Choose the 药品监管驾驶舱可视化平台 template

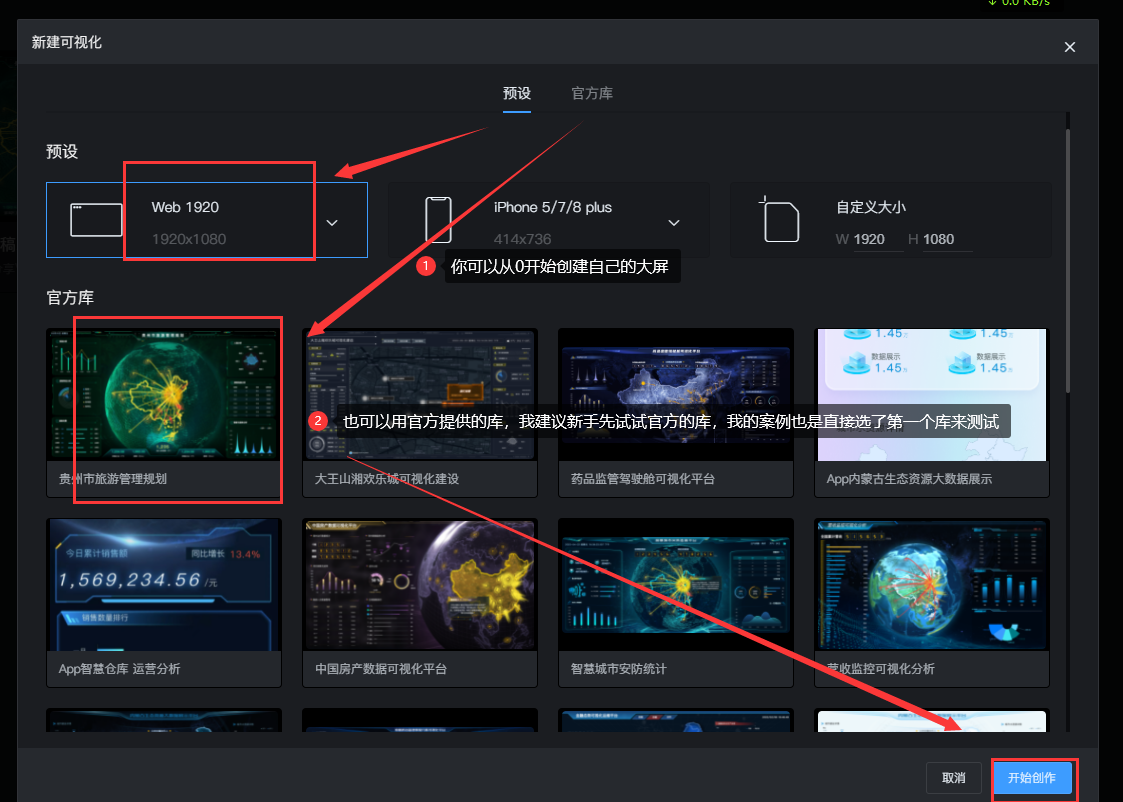pyautogui.click(x=675, y=412)
